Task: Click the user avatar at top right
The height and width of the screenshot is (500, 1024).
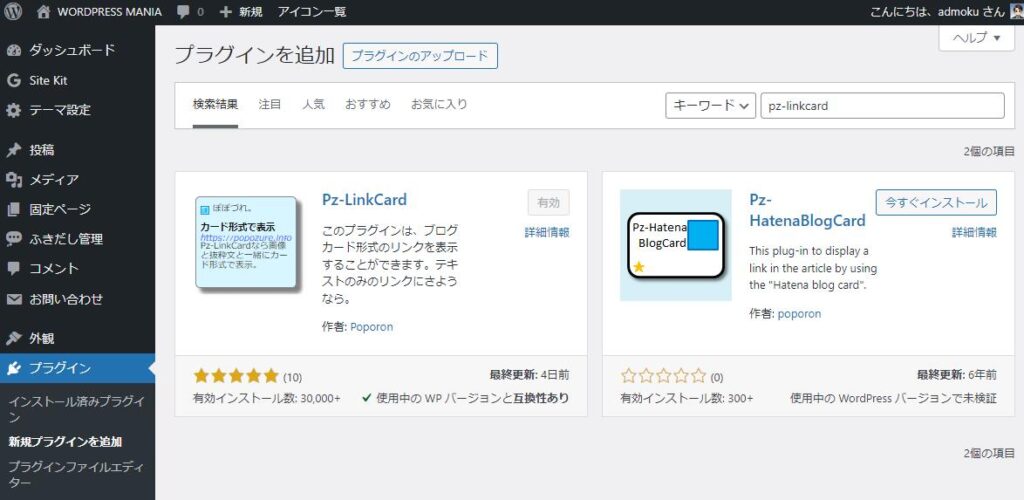Action: coord(1016,12)
